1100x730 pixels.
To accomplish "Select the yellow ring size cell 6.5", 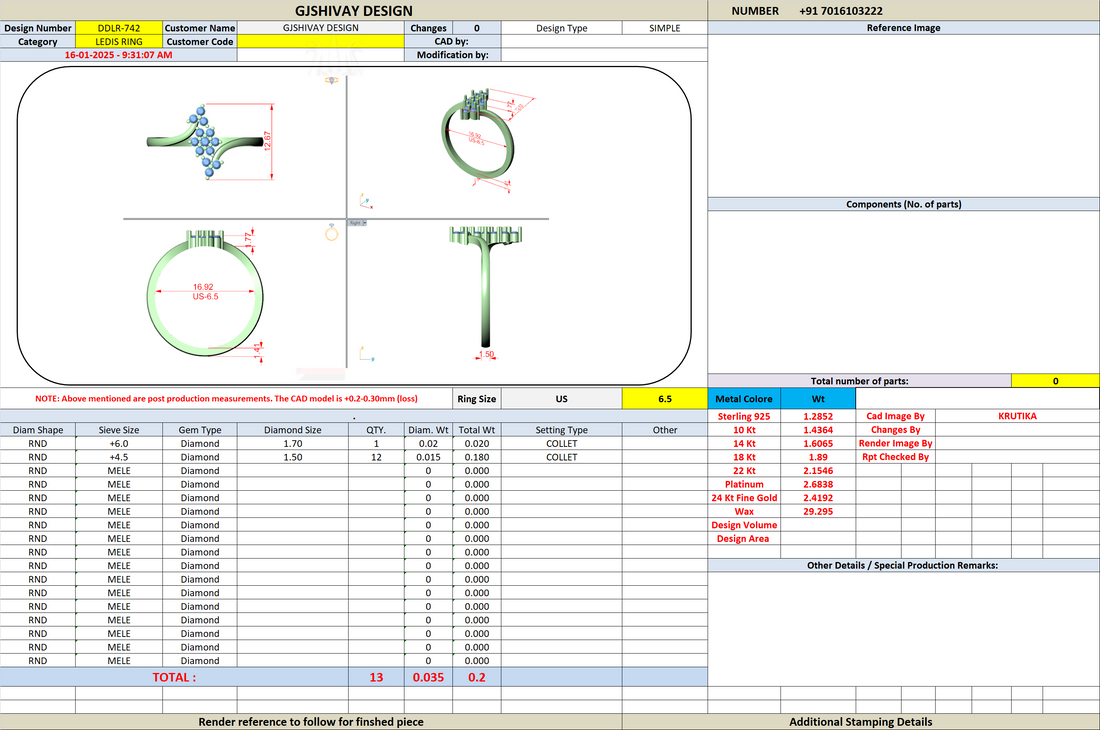I will pos(664,398).
